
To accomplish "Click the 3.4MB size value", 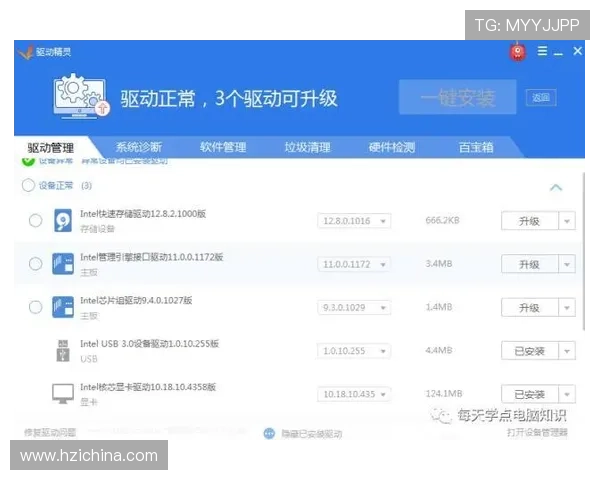I will (x=439, y=263).
